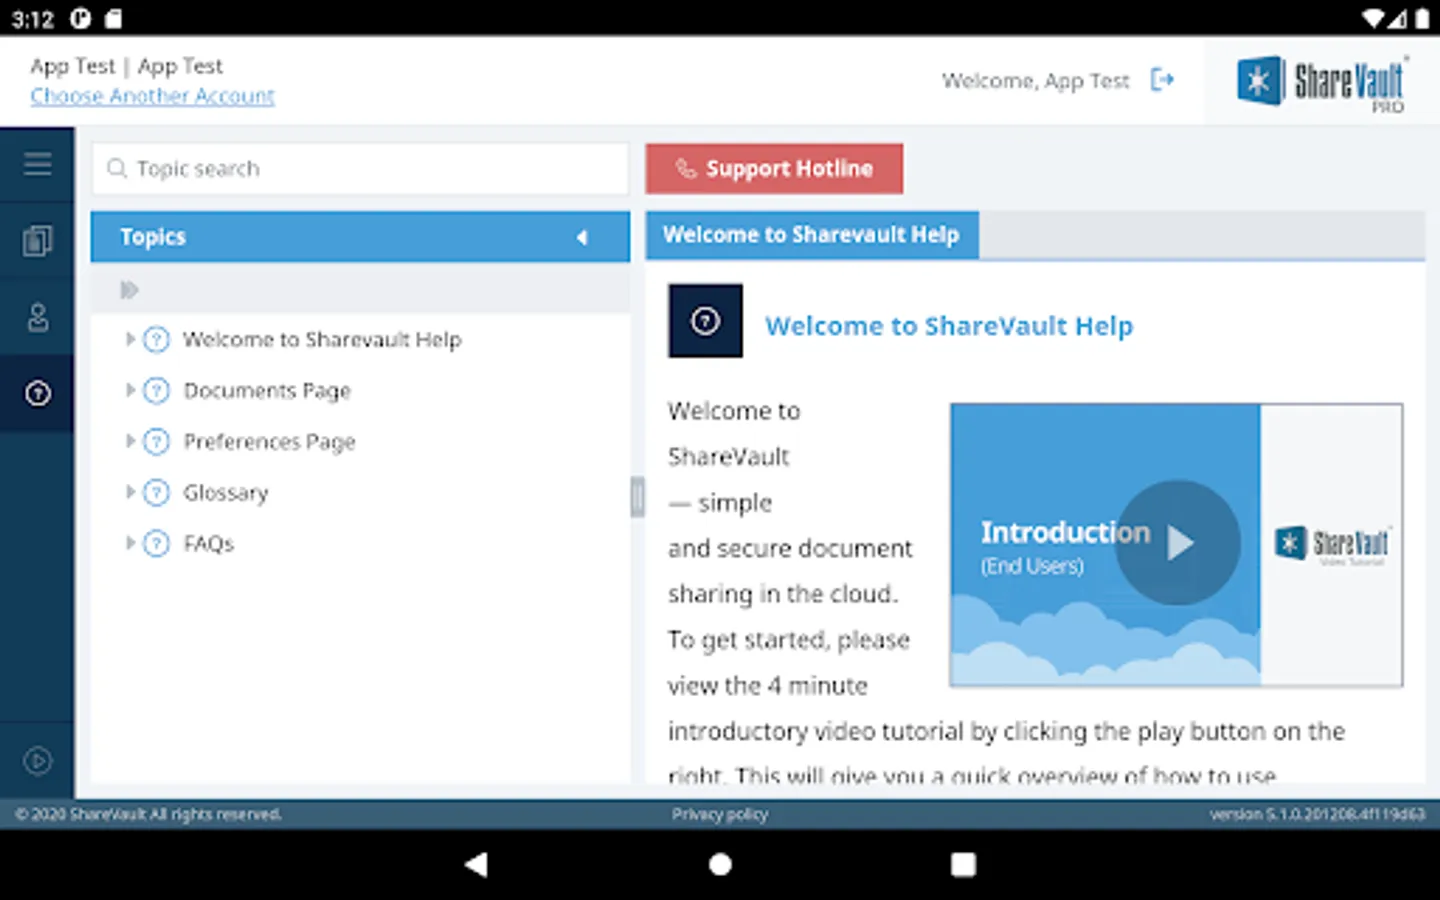Collapse the Topics panel arrow
1440x900 pixels.
(x=582, y=237)
